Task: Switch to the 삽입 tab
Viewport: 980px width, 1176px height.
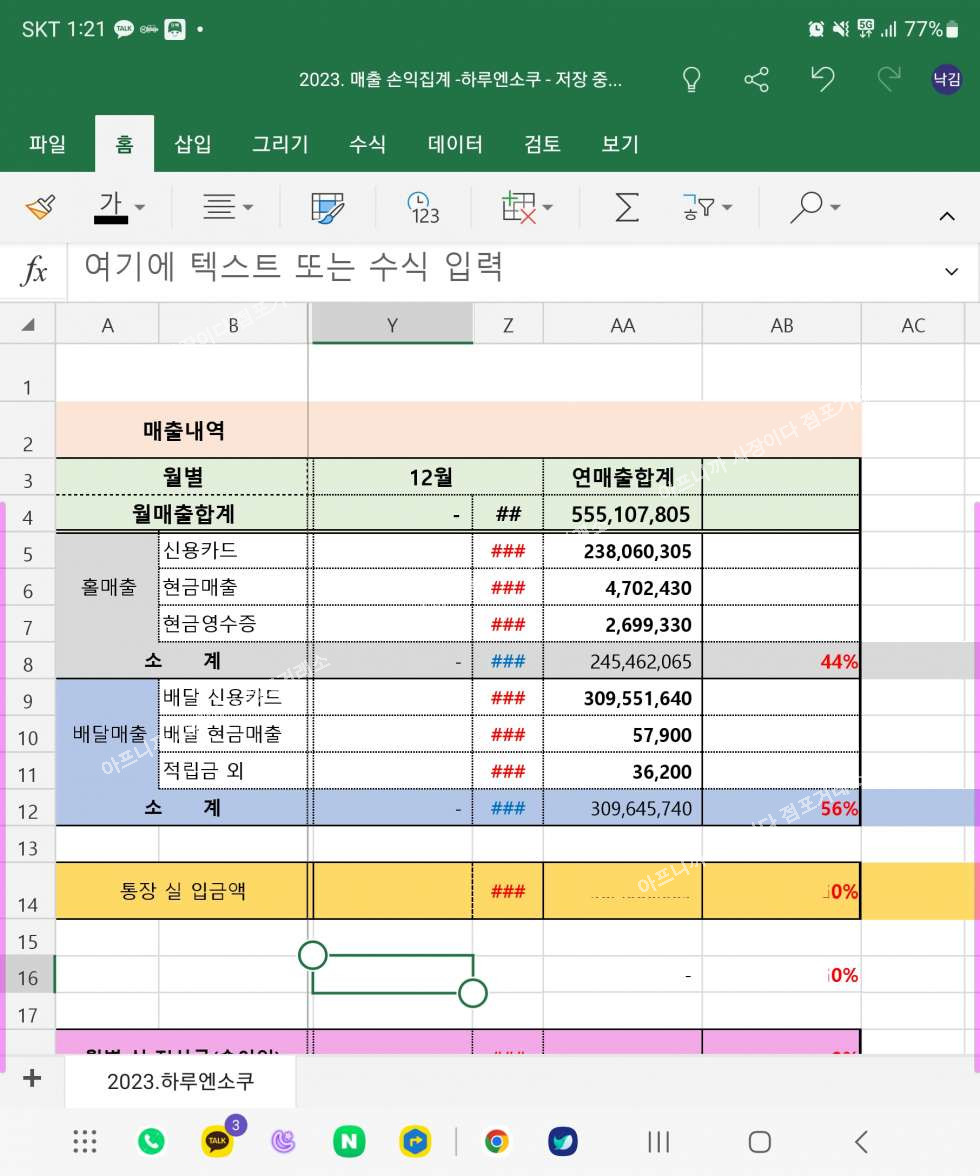Action: tap(193, 144)
